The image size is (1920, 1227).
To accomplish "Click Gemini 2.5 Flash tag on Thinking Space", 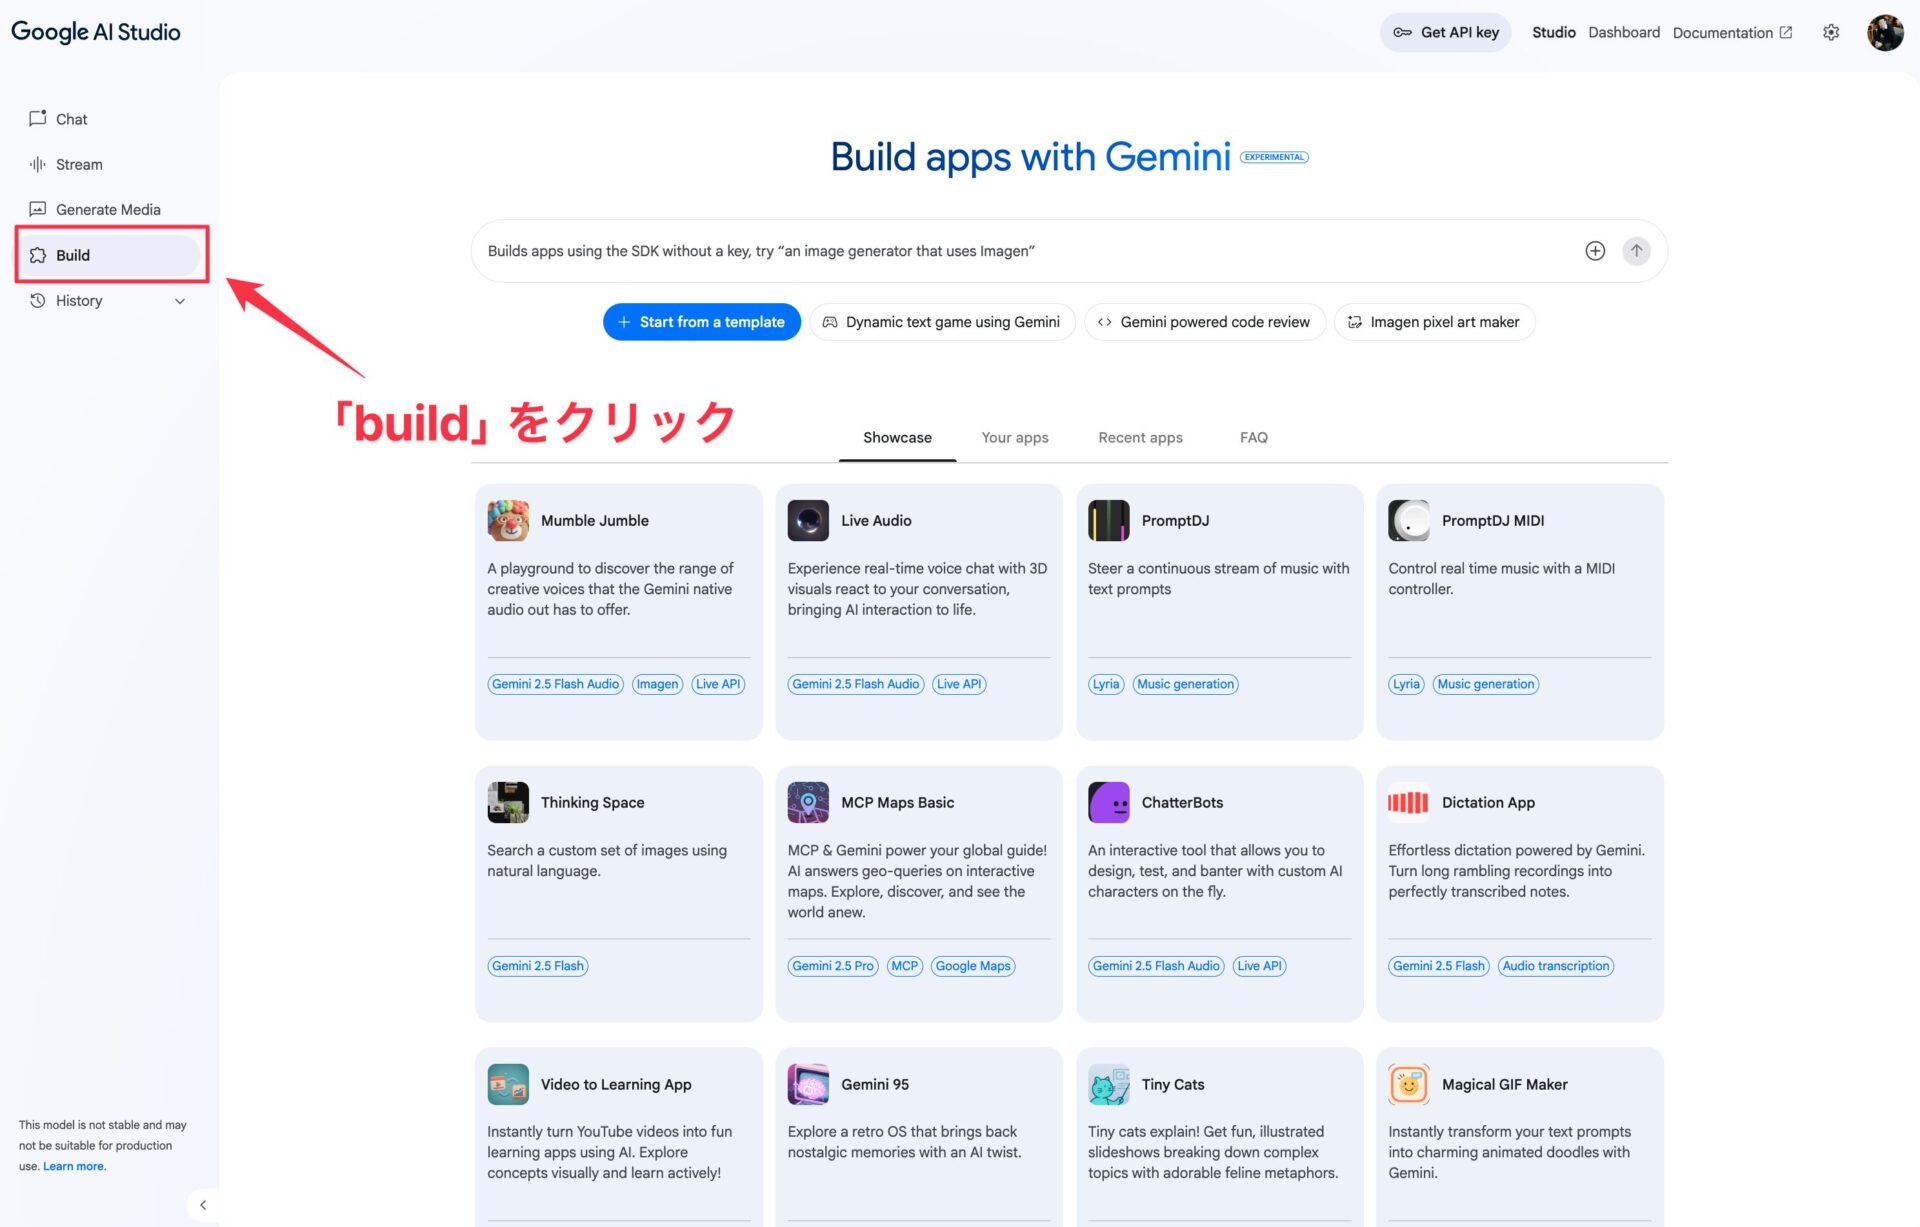I will click(537, 966).
